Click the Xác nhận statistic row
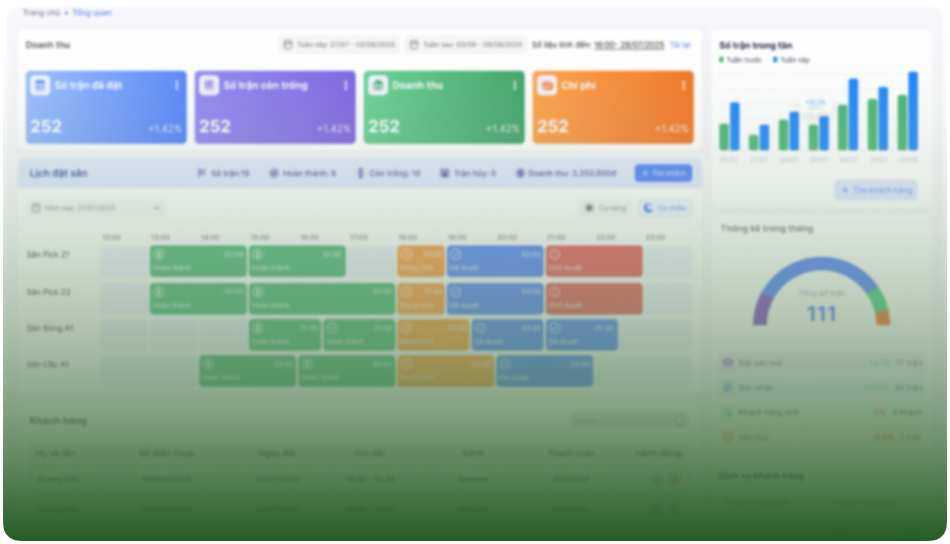The width and height of the screenshot is (950, 544). [x=821, y=388]
